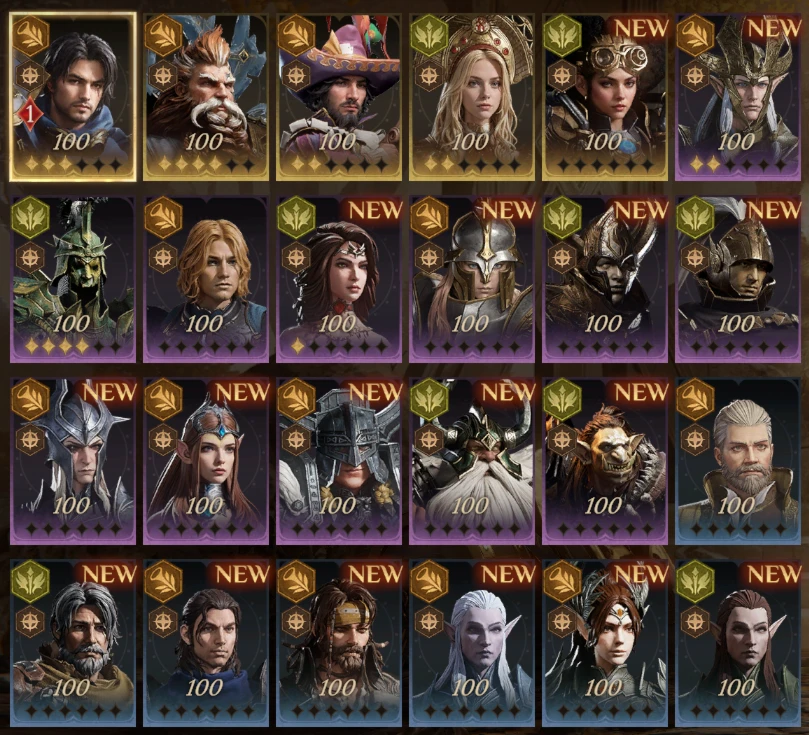Image resolution: width=809 pixels, height=735 pixels.
Task: Click the NEW badge on silver spiked-helmet elf
Action: coord(109,392)
